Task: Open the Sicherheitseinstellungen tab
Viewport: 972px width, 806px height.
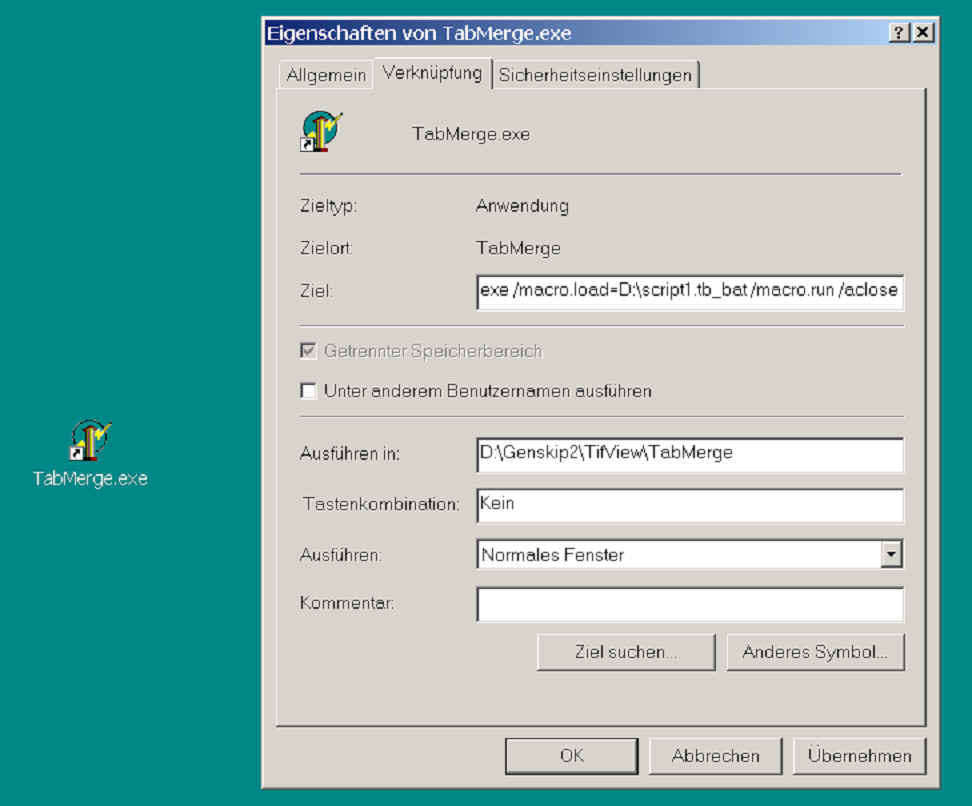Action: [x=595, y=75]
